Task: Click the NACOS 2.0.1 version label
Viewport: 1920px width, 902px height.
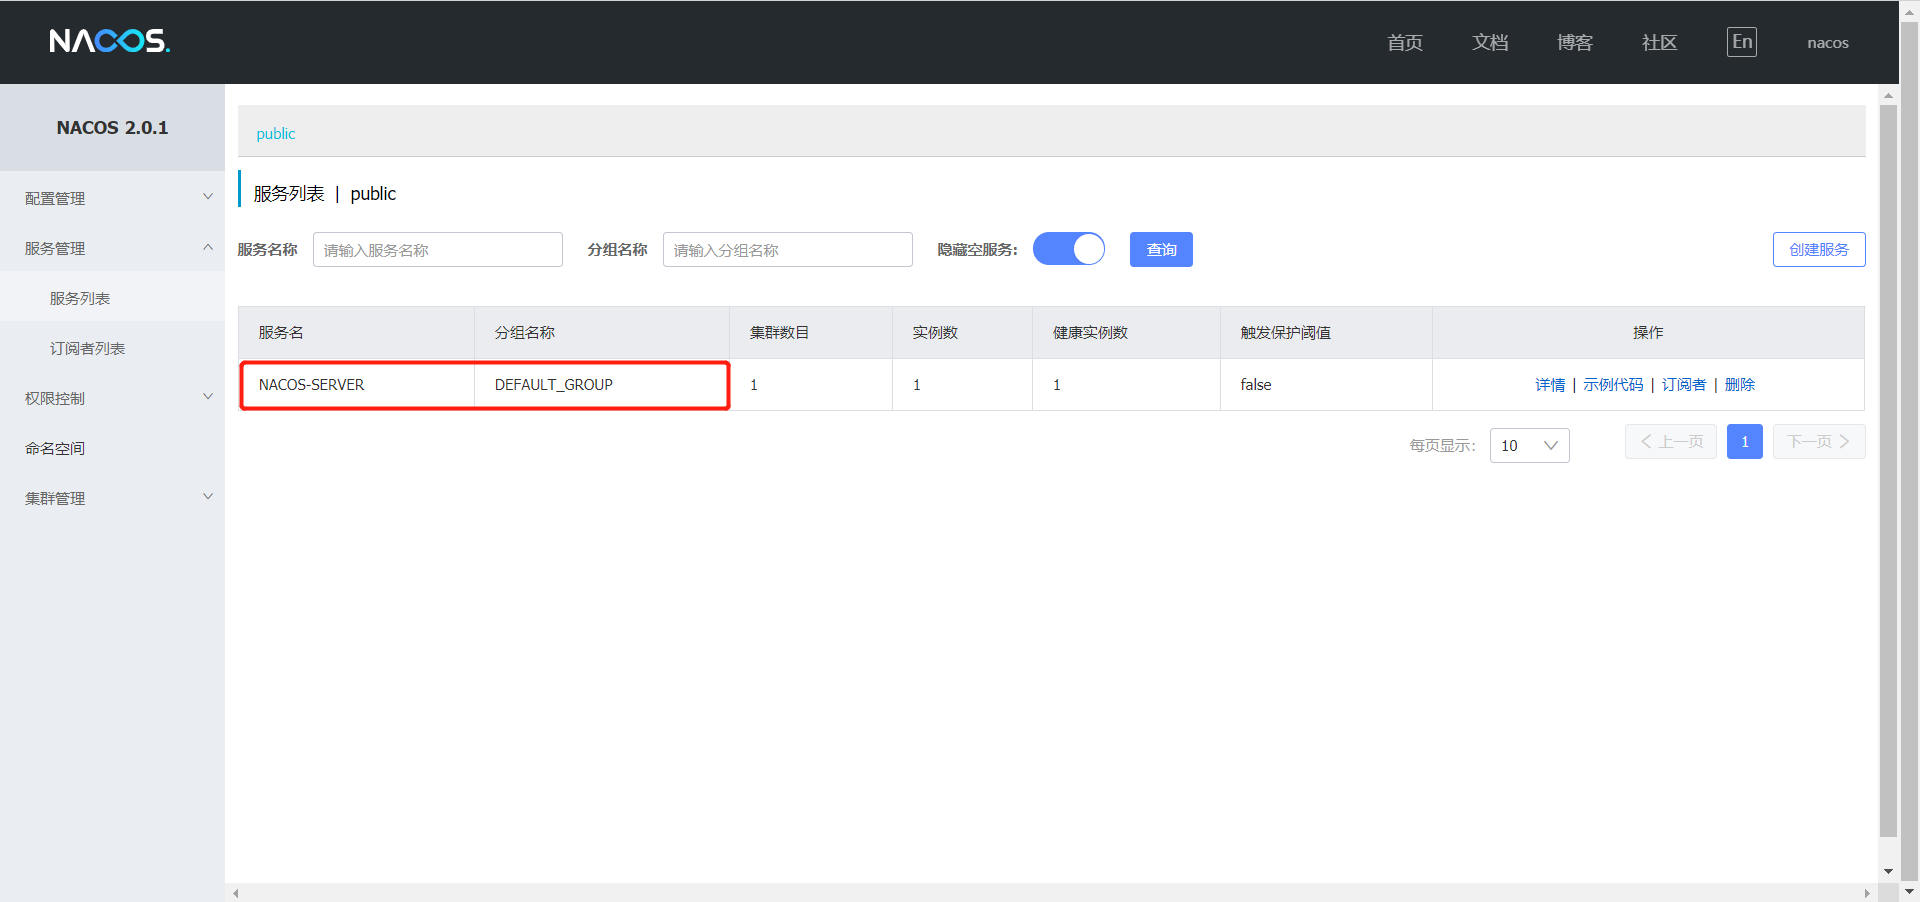Action: [112, 128]
